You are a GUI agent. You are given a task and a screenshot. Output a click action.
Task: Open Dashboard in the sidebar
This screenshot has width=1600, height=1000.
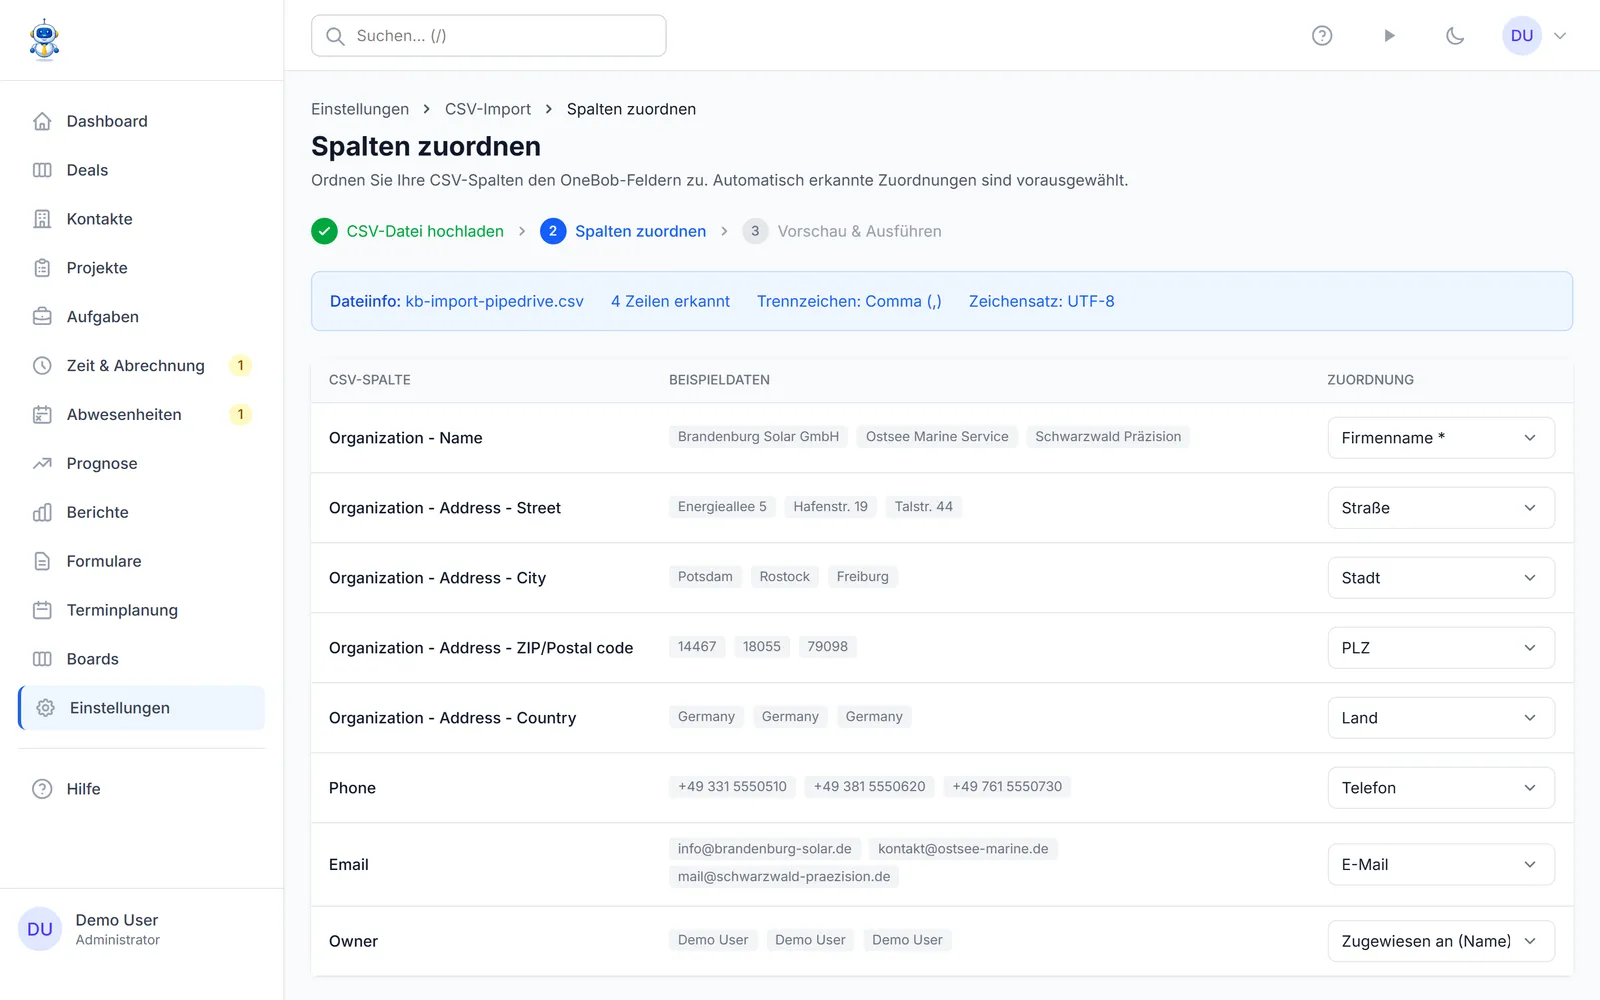coord(141,121)
